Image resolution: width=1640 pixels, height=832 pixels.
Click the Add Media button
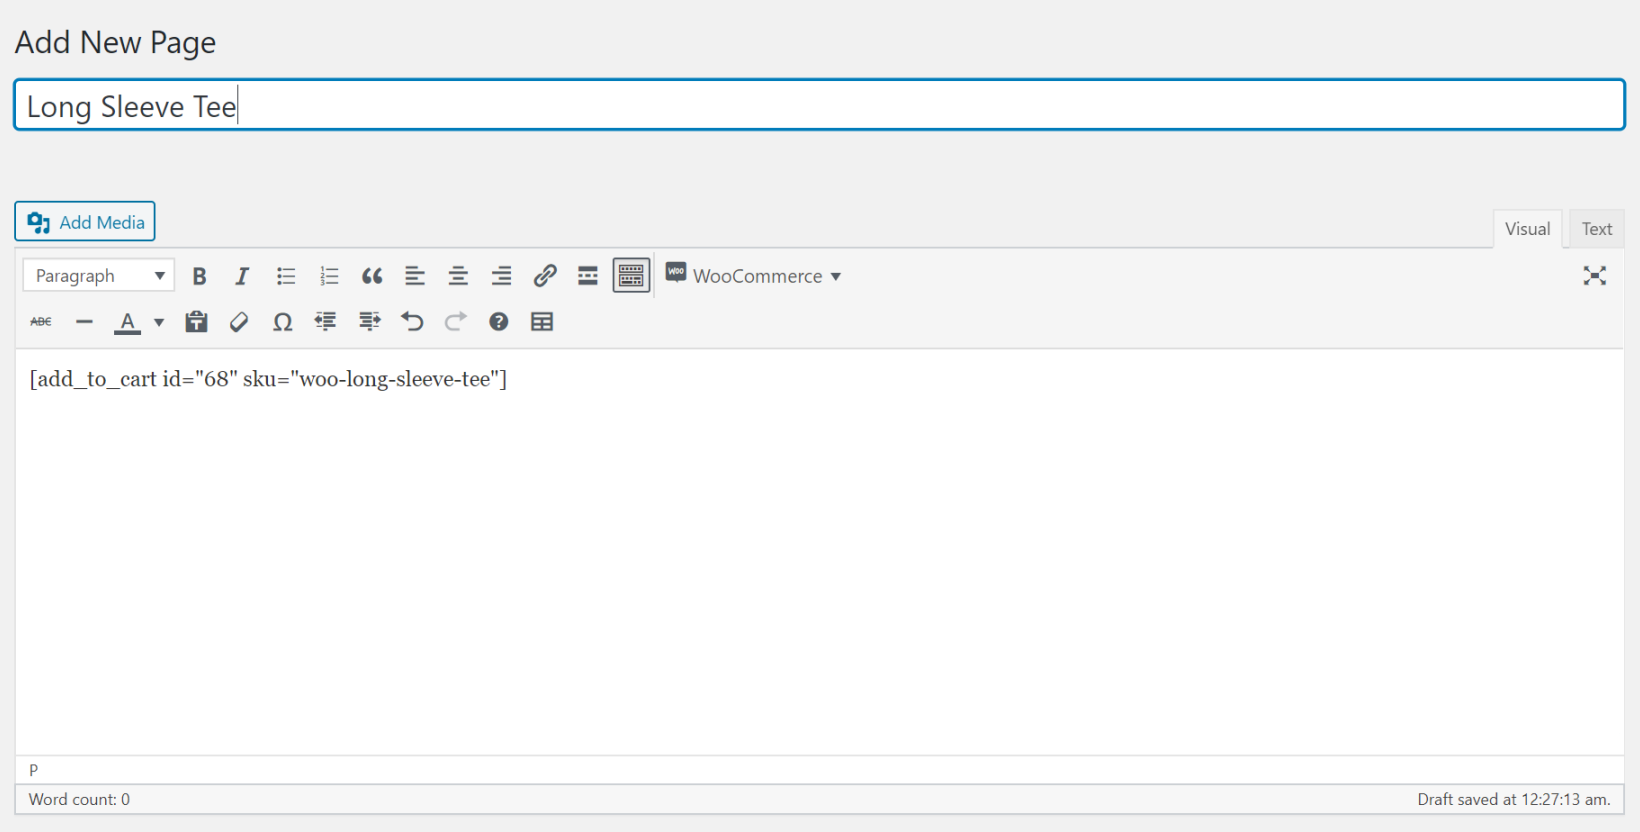tap(85, 222)
